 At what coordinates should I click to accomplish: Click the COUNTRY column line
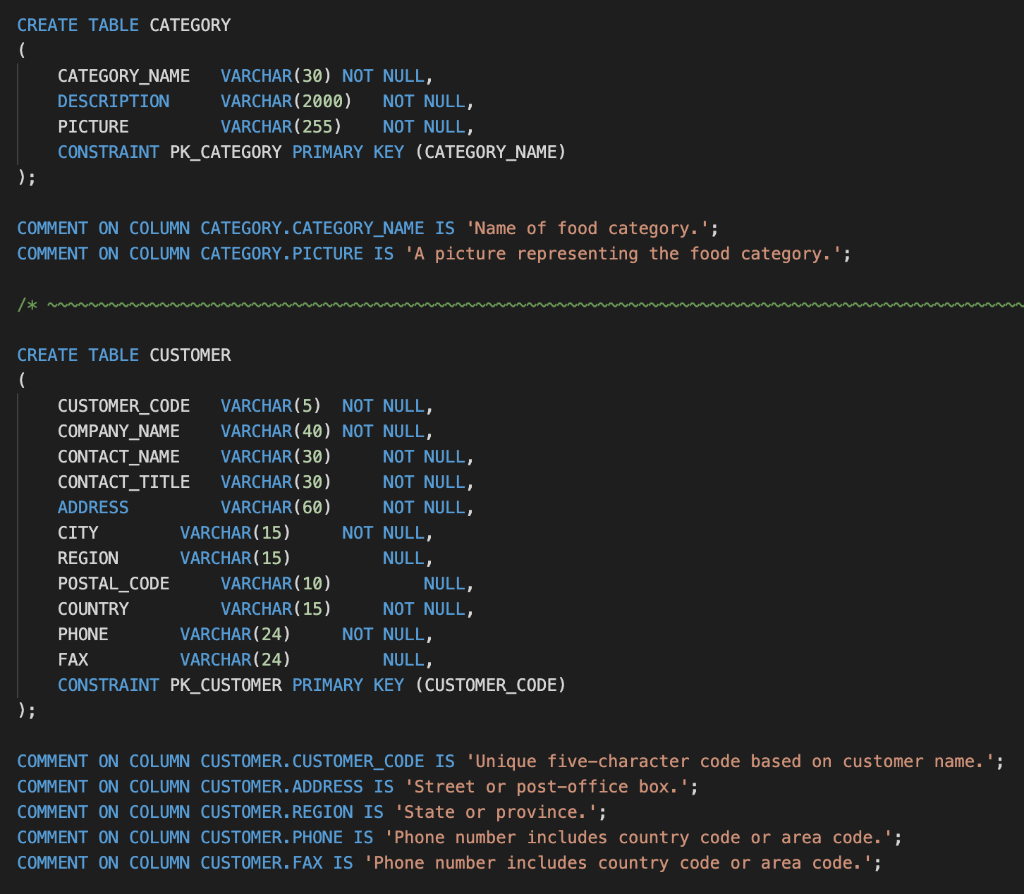[93, 608]
